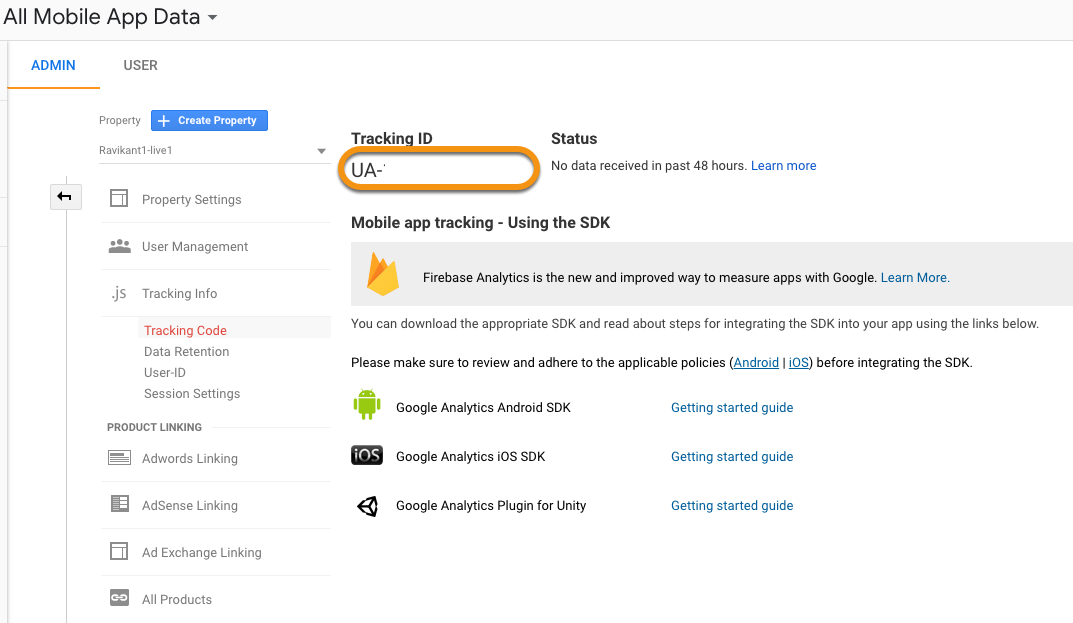Go to AdSense Linking
The width and height of the screenshot is (1073, 623).
click(x=190, y=506)
